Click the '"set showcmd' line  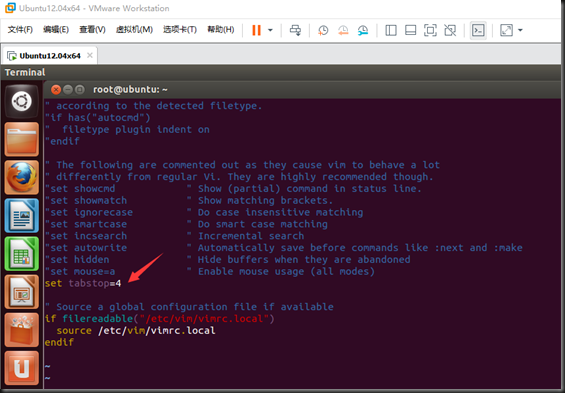click(x=233, y=188)
